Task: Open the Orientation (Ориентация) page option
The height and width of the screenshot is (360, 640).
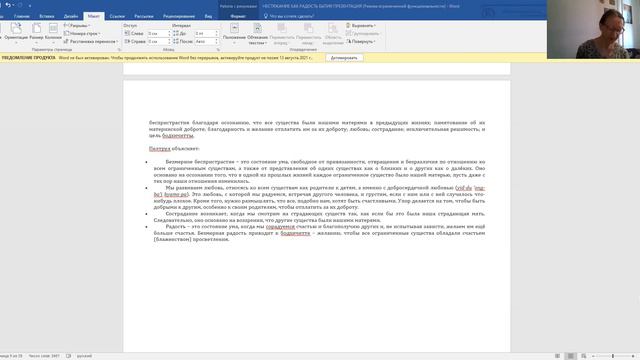Action: coord(16,32)
